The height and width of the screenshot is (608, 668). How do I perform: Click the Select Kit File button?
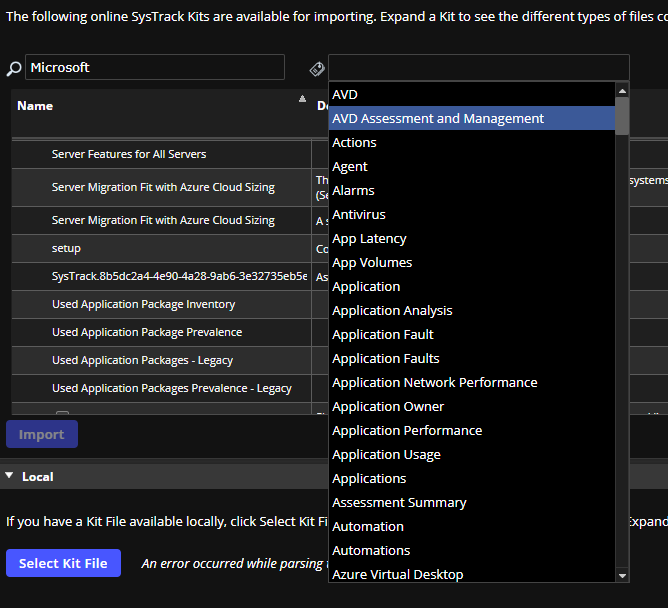pyautogui.click(x=63, y=563)
